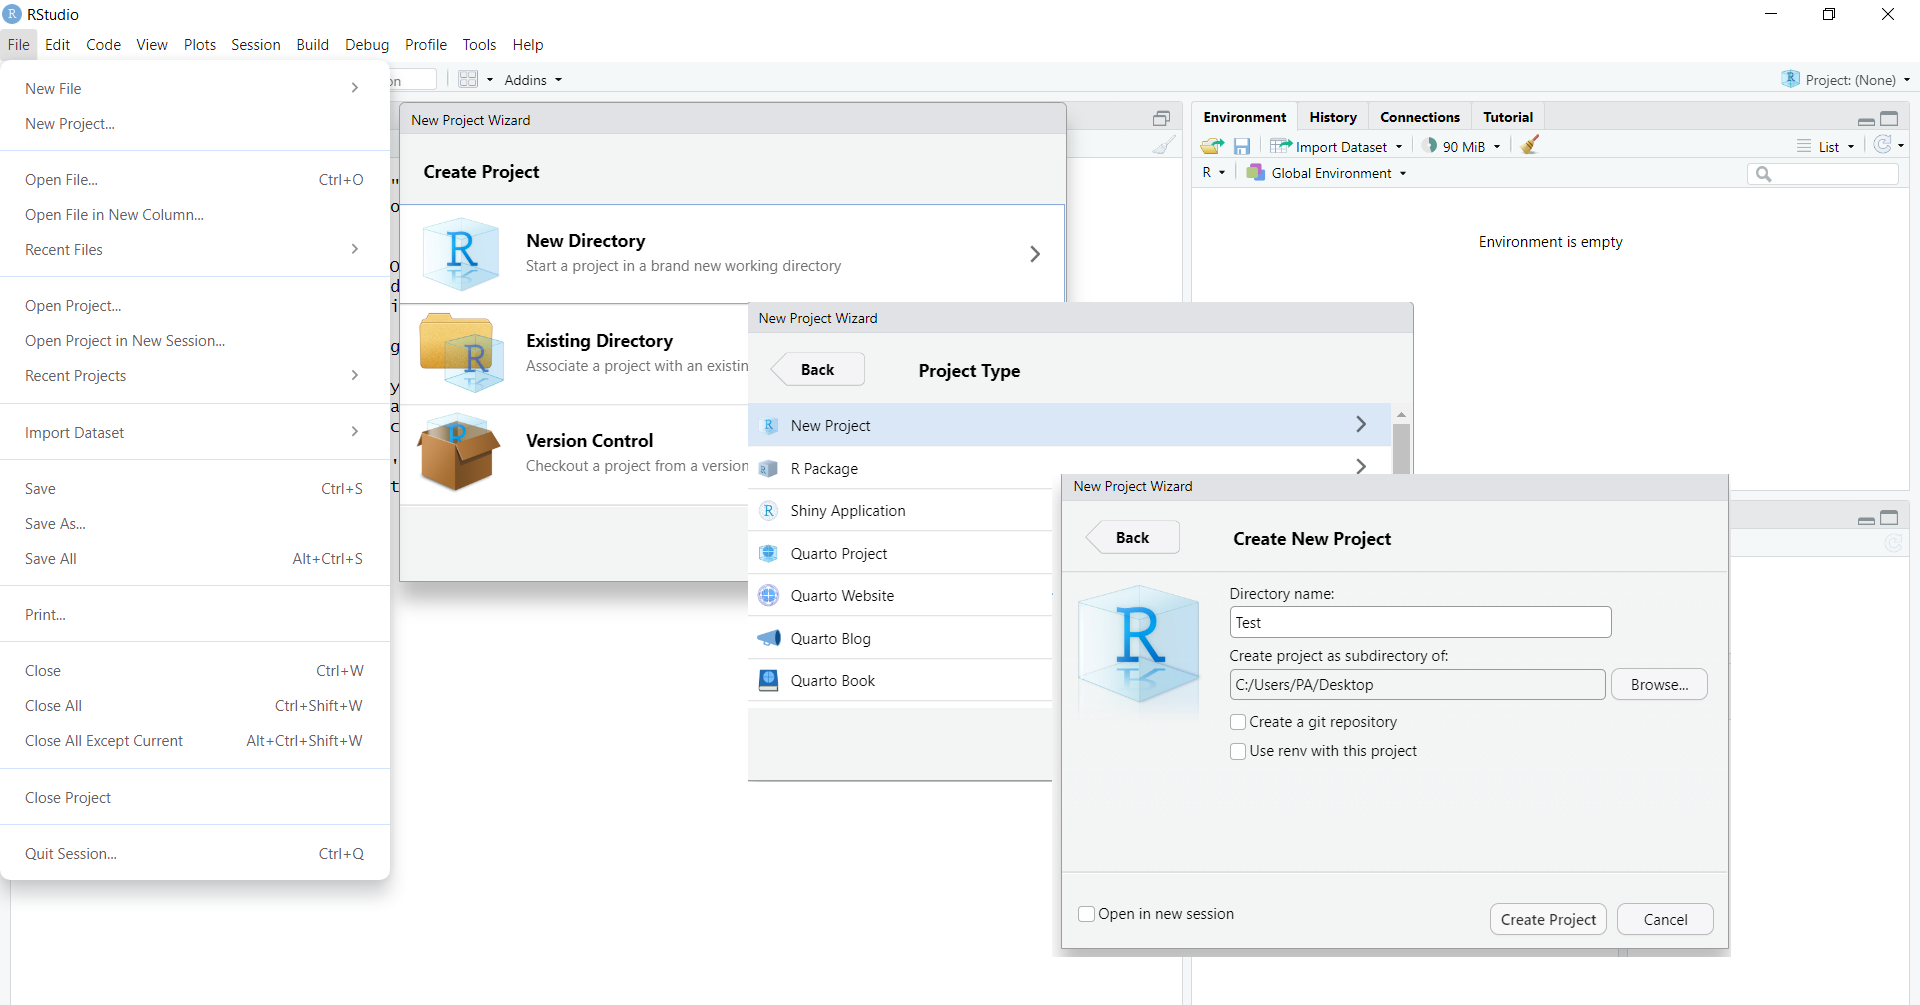Click the memory usage pie icon

[x=1430, y=146]
